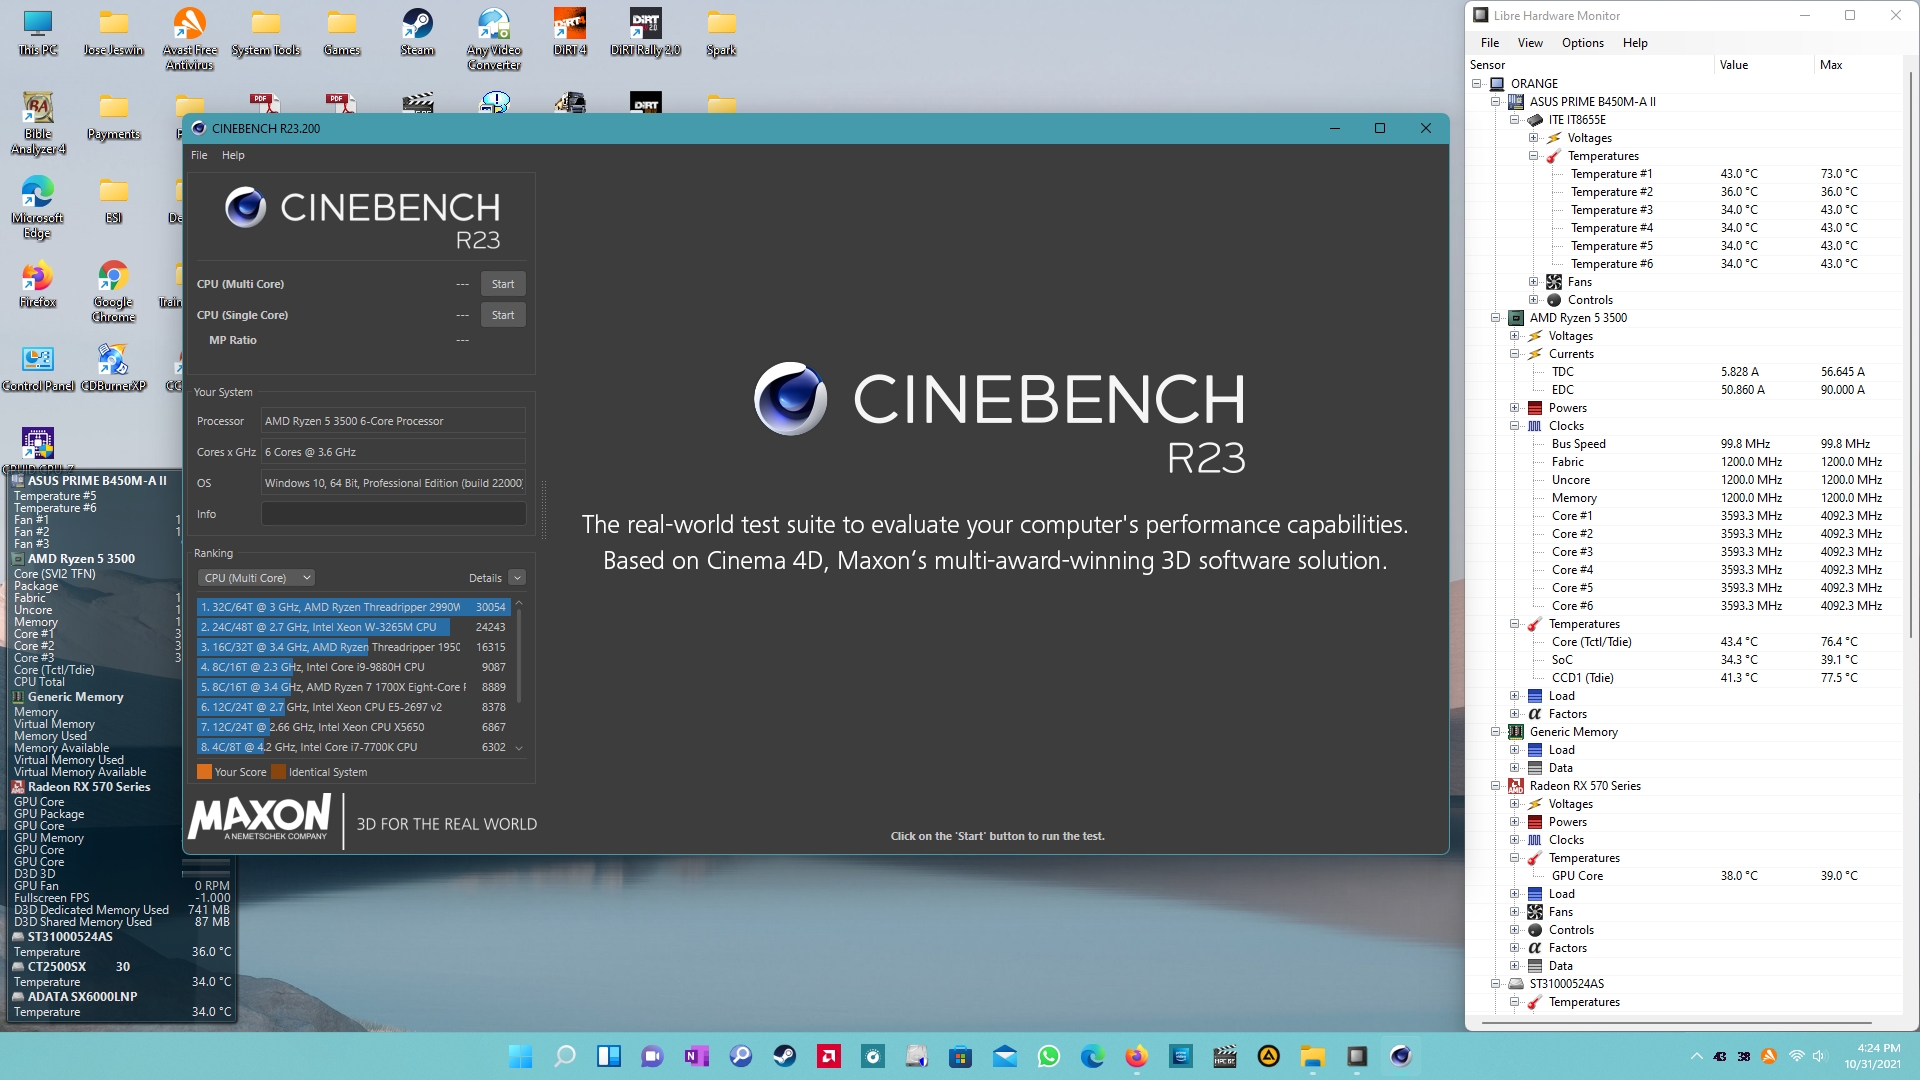Open Control Panel desktop icon
This screenshot has width=1920, height=1080.
[38, 368]
